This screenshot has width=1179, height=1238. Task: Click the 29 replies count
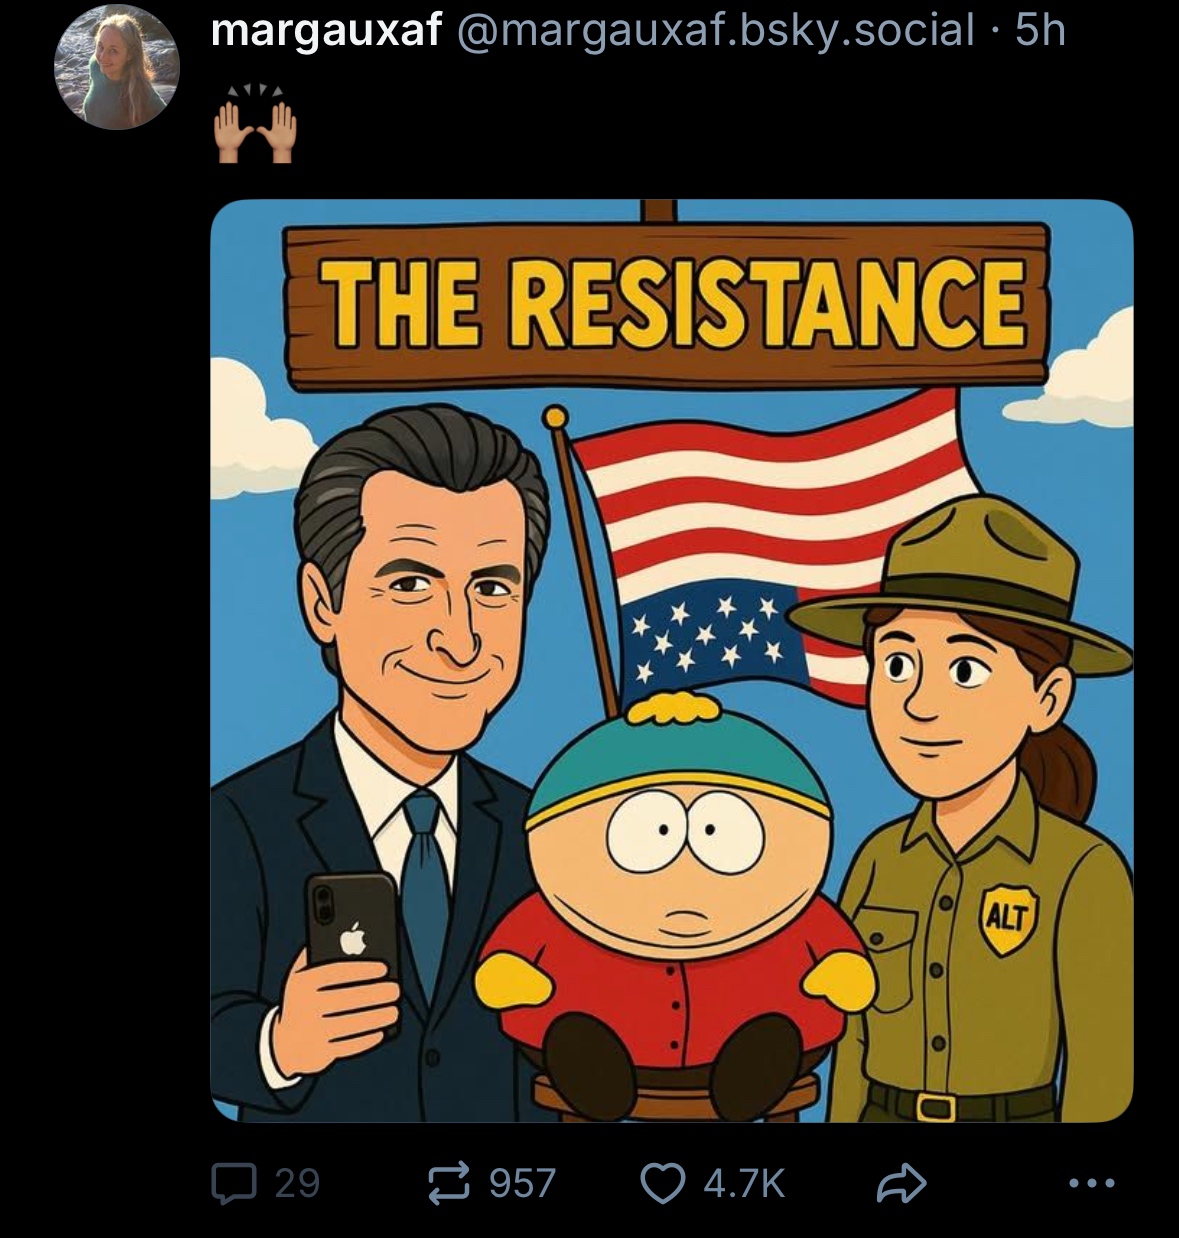pyautogui.click(x=297, y=1183)
